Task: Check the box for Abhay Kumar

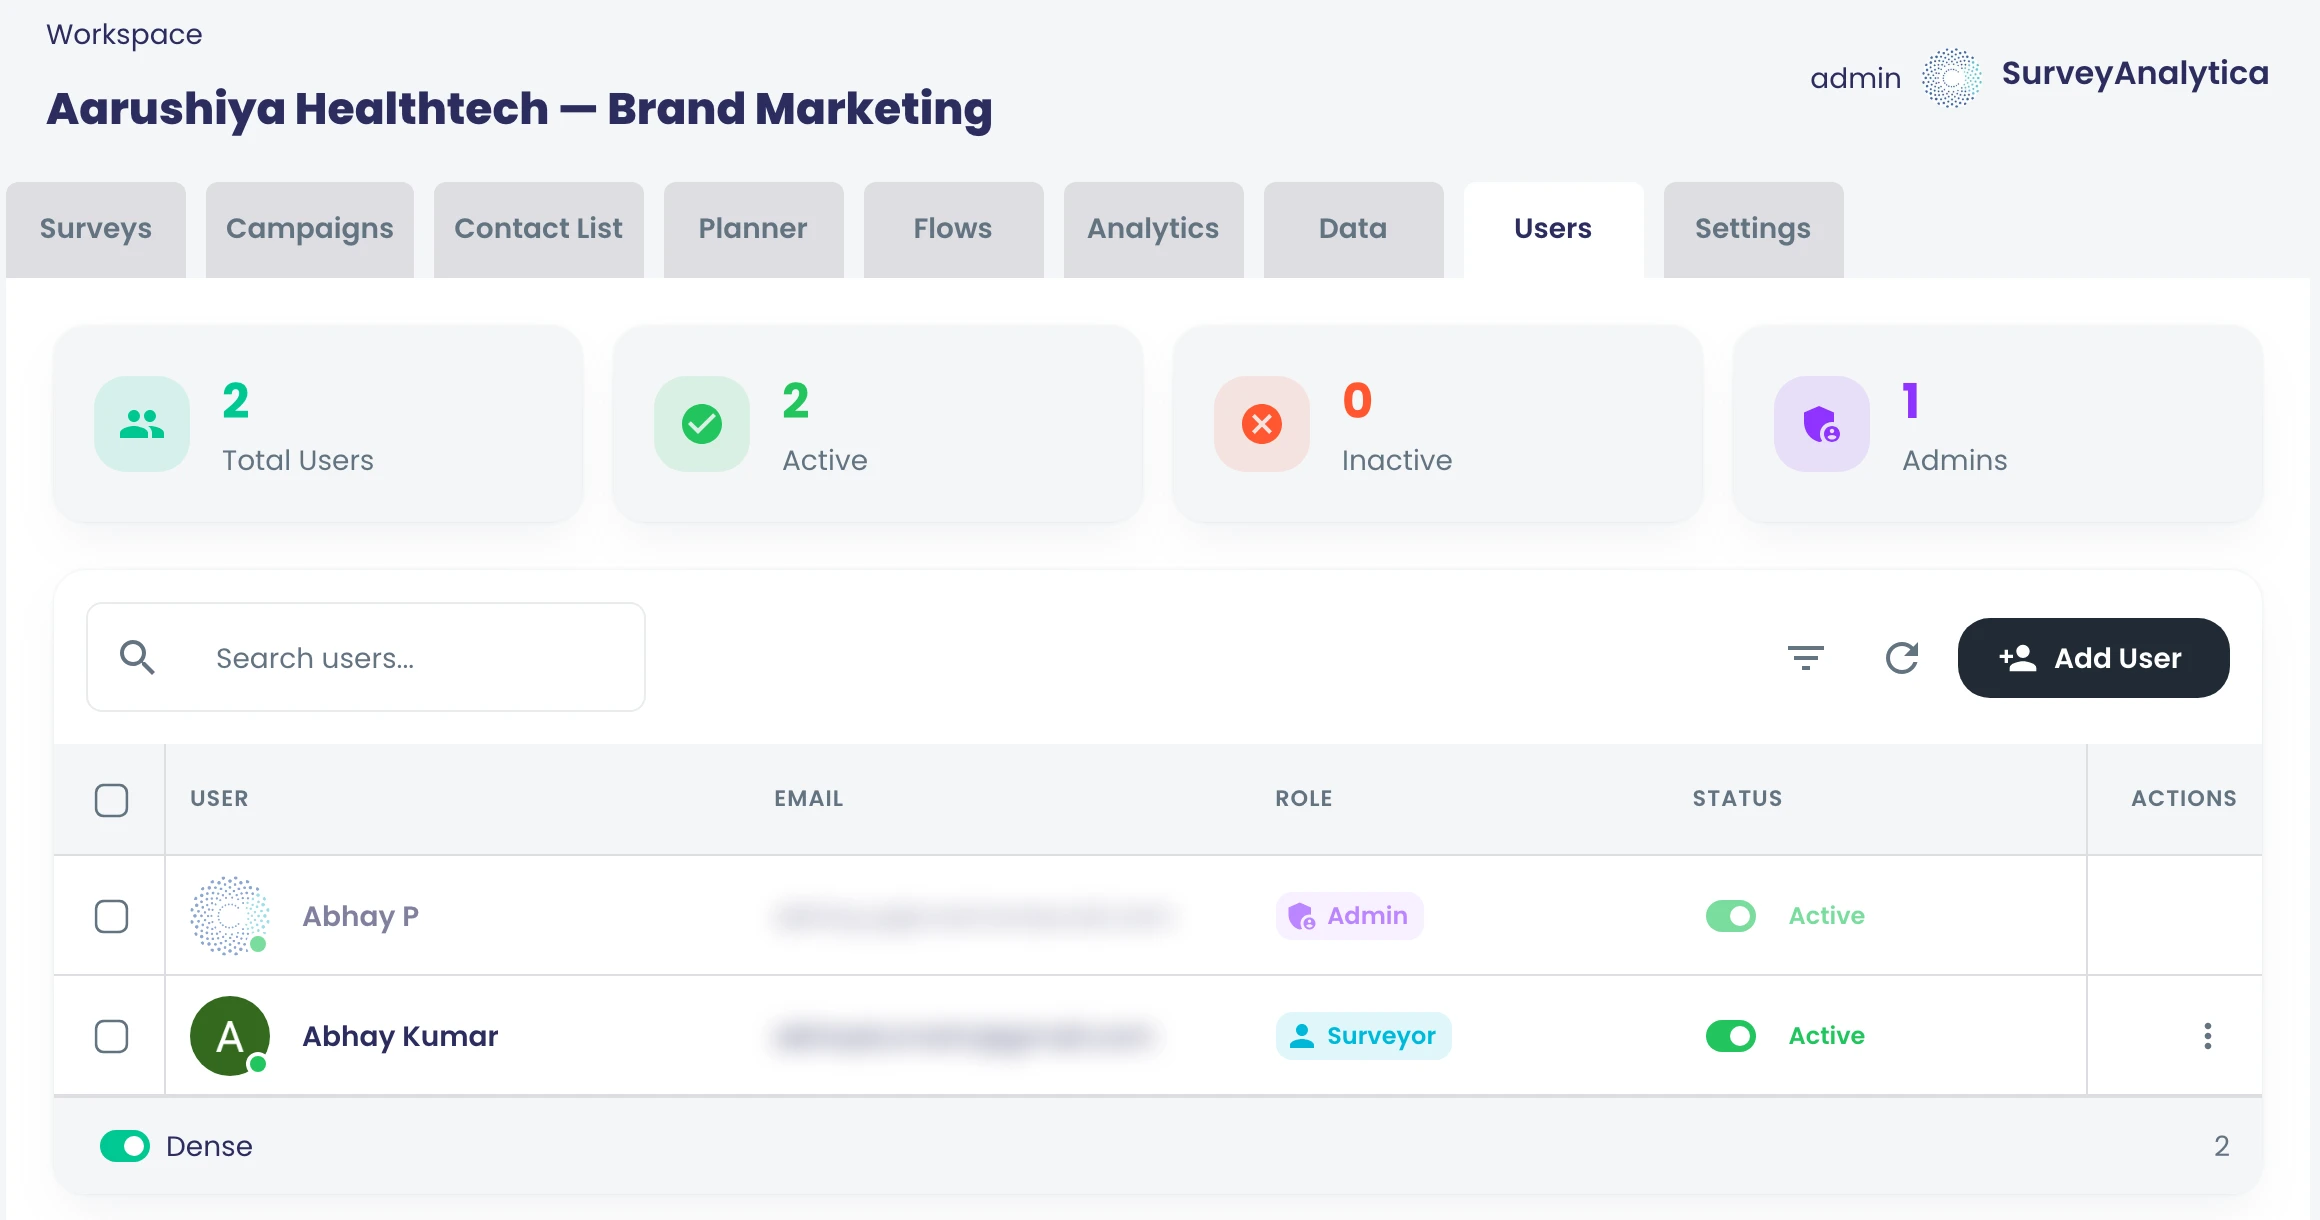Action: click(111, 1036)
